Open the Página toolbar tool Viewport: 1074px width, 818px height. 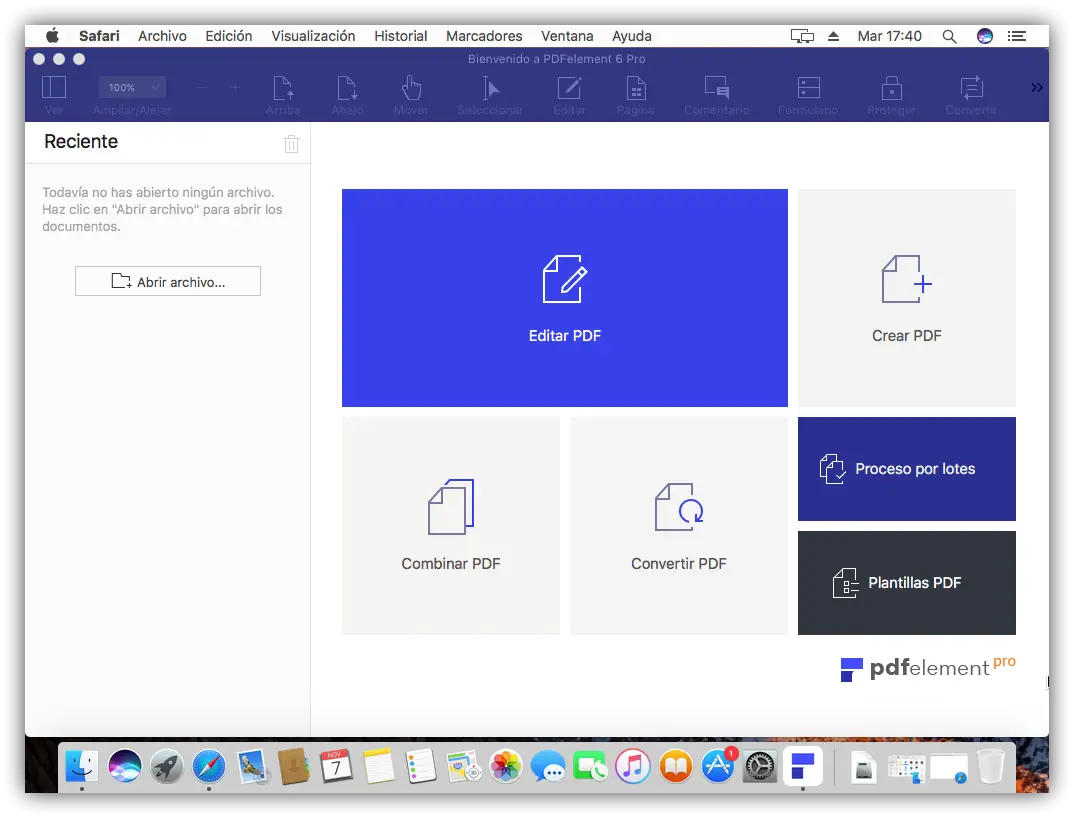point(636,88)
